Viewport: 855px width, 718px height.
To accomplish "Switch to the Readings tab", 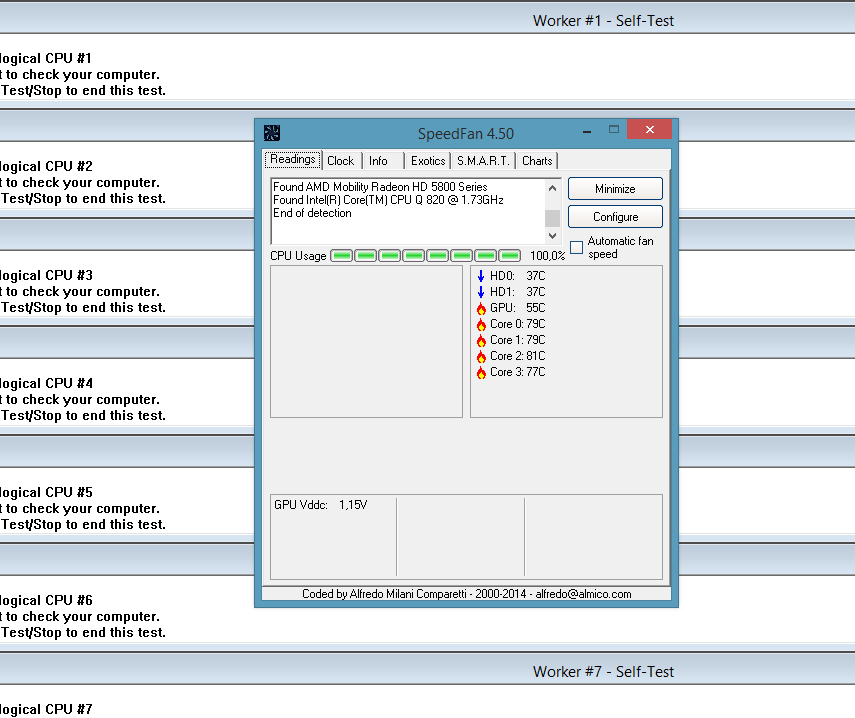I will tap(293, 159).
